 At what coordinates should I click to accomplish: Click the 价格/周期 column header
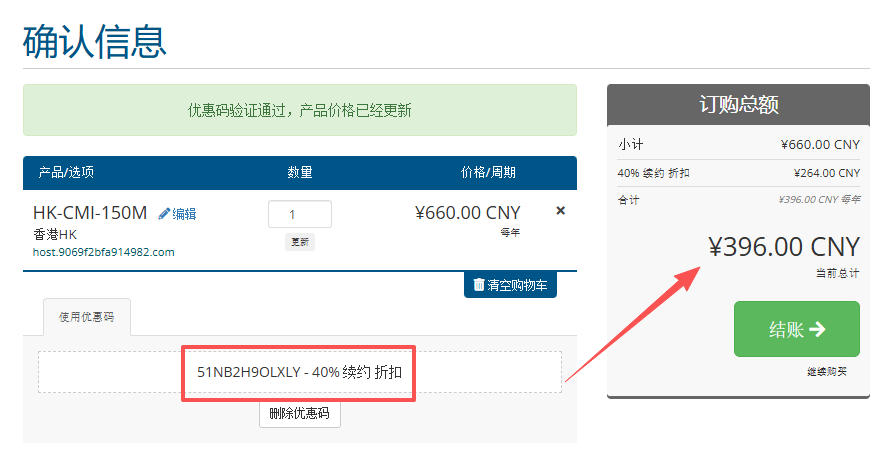pyautogui.click(x=488, y=172)
